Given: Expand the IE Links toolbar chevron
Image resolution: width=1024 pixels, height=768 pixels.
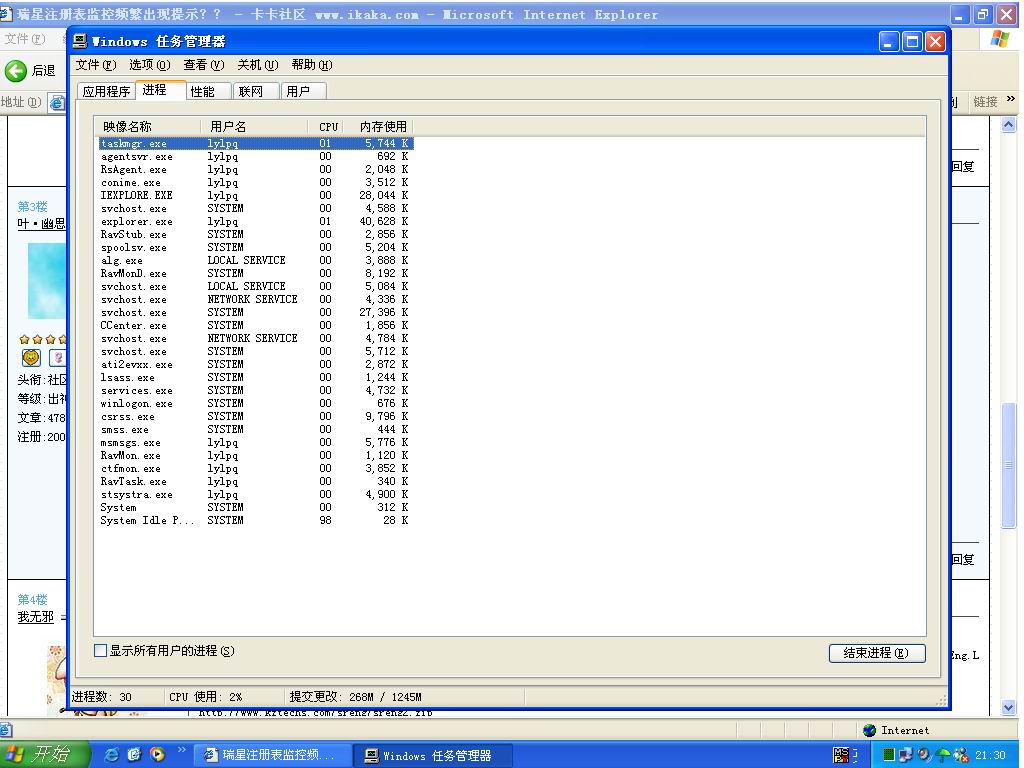Looking at the screenshot, I should pyautogui.click(x=1011, y=99).
